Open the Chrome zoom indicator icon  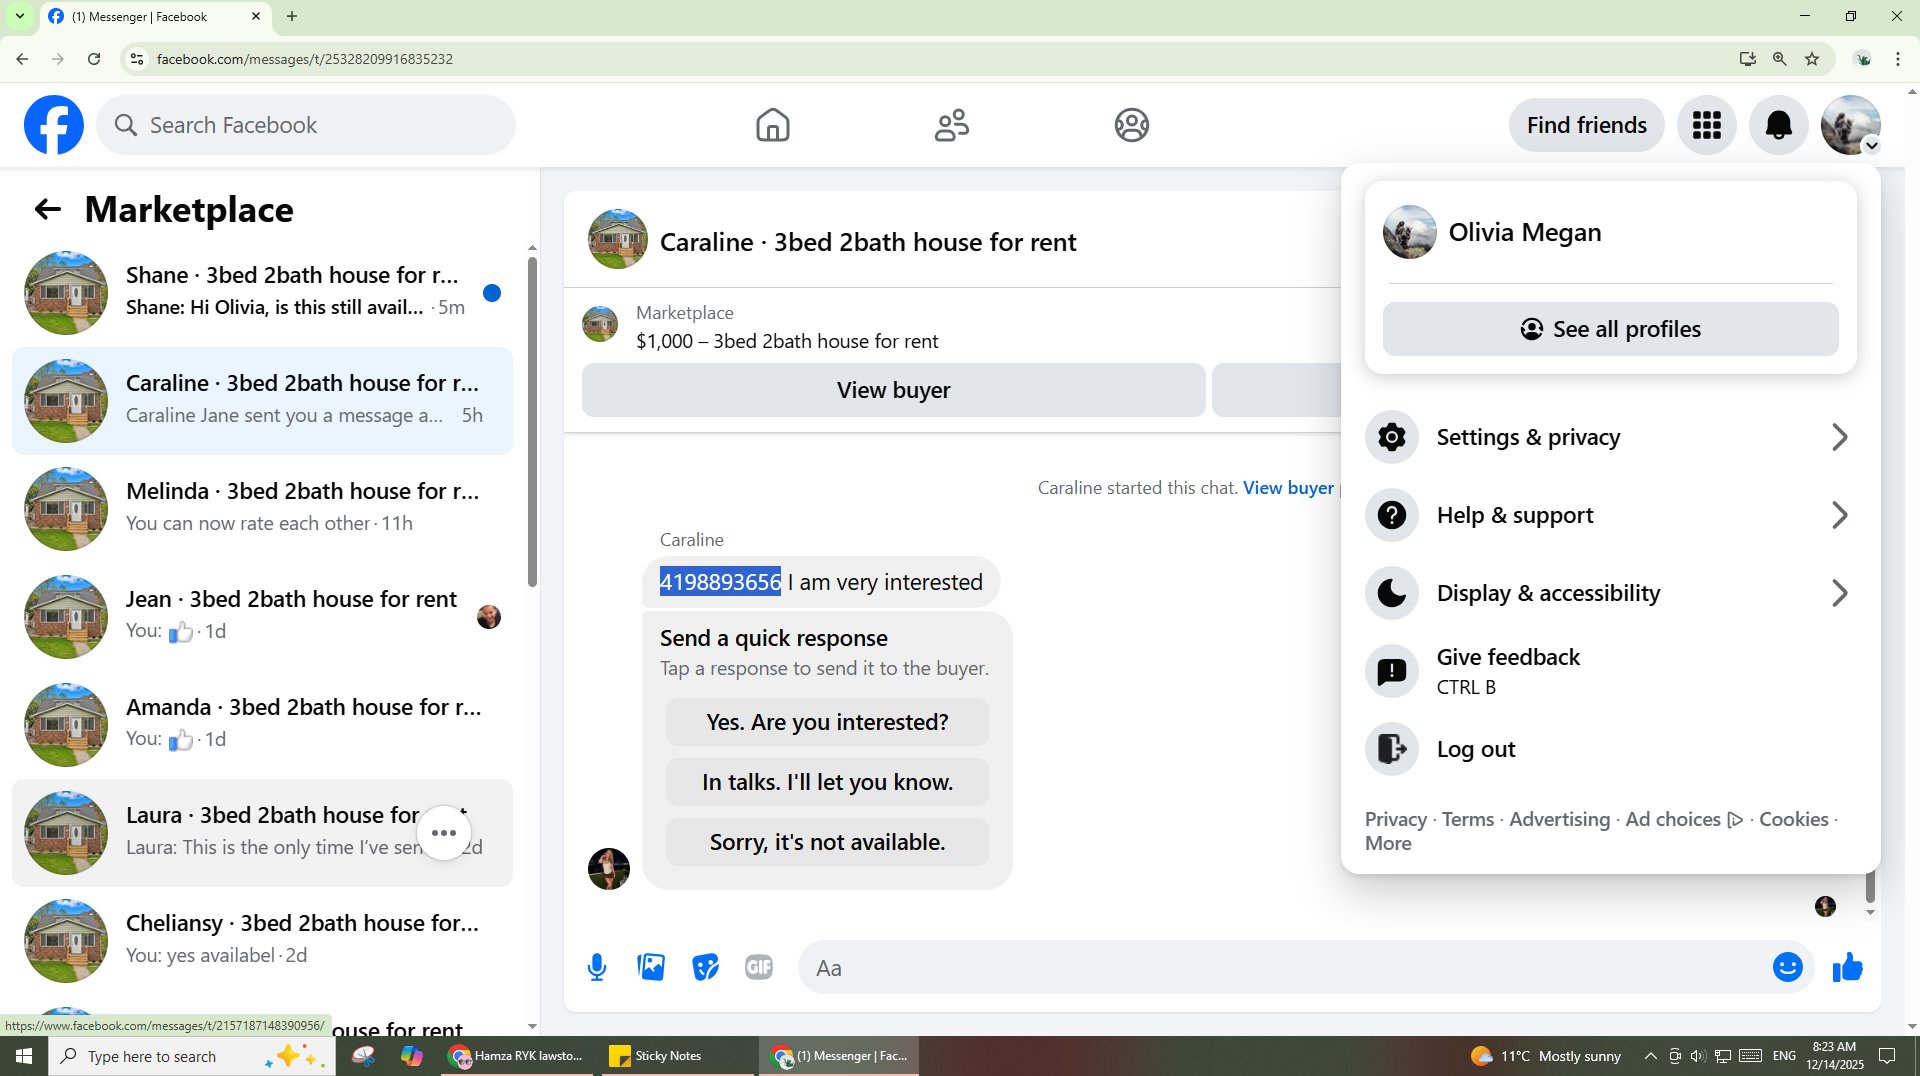(x=1780, y=59)
